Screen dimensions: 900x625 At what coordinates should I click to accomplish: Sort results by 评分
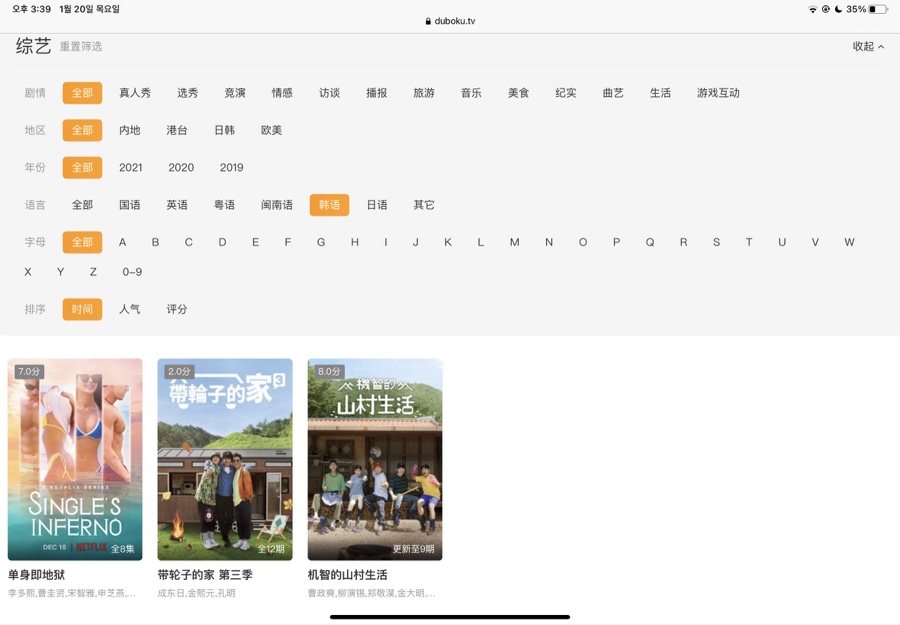point(177,309)
